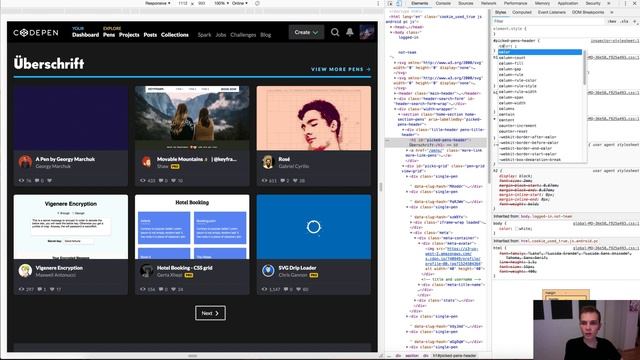Open the SVG Drip Loader thumbnail
This screenshot has height=360, width=640.
(x=313, y=227)
